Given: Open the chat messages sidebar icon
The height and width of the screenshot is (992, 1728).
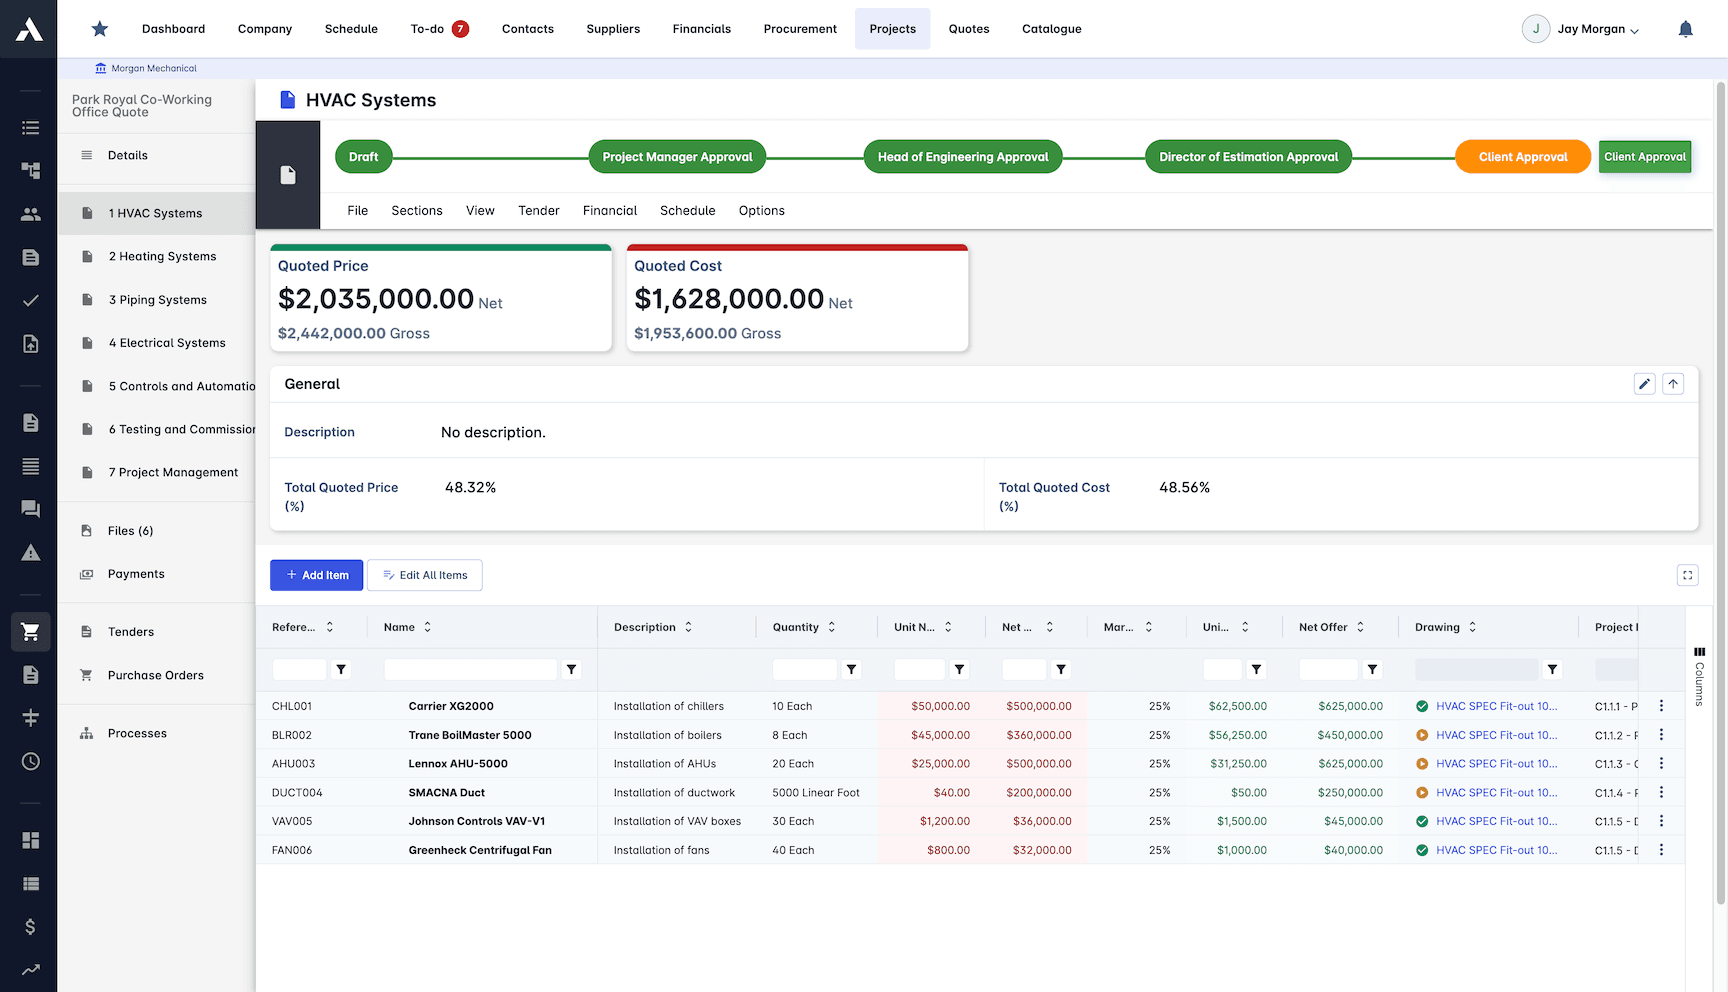Looking at the screenshot, I should point(30,508).
